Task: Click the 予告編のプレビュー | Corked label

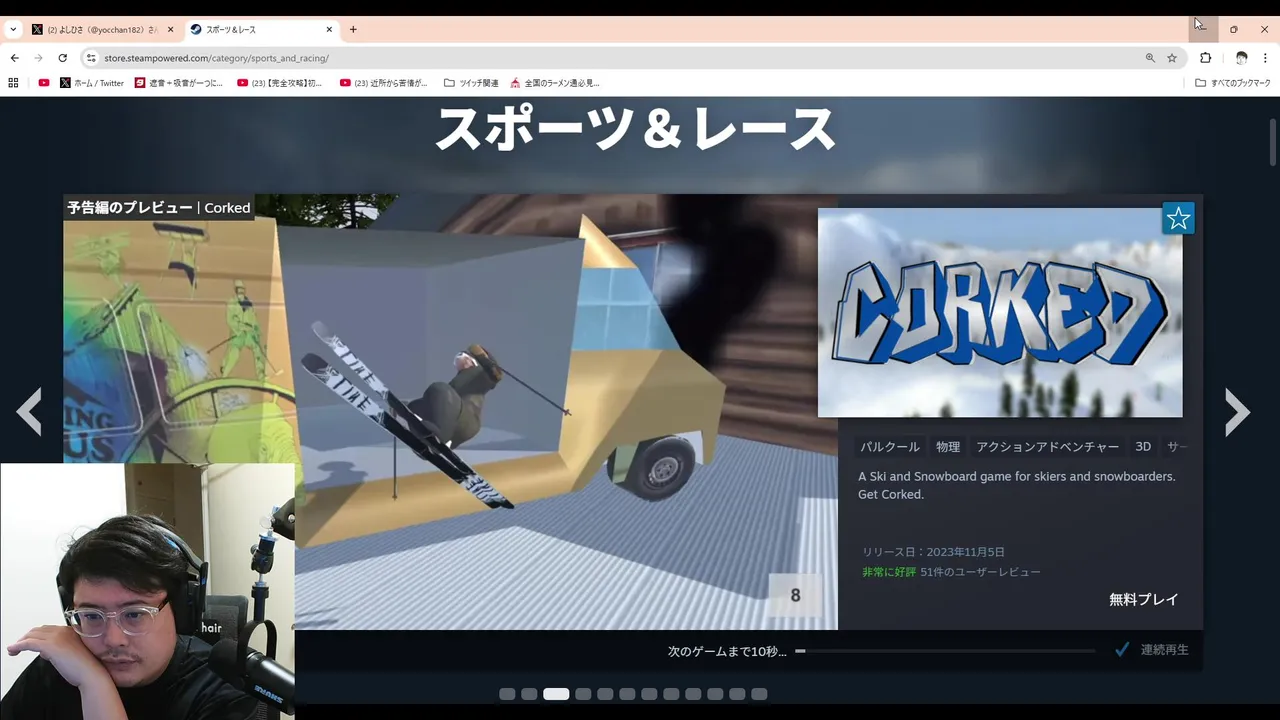Action: coord(159,208)
